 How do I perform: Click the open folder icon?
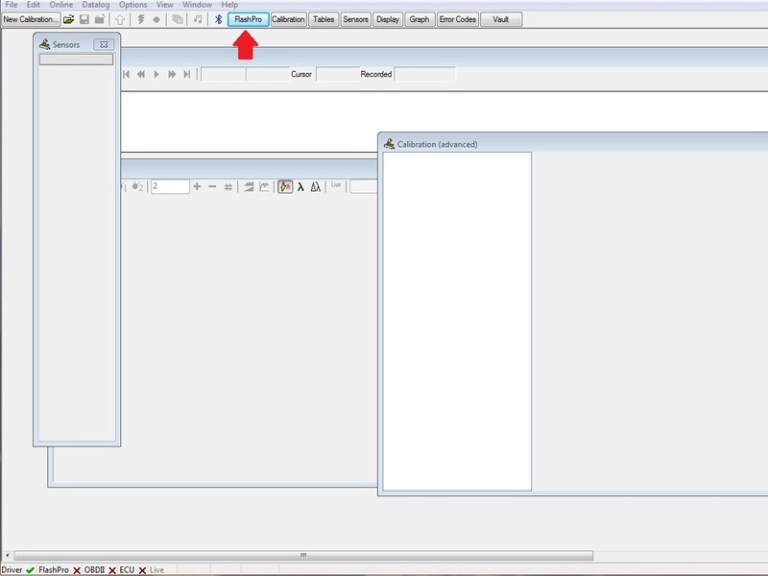[69, 20]
